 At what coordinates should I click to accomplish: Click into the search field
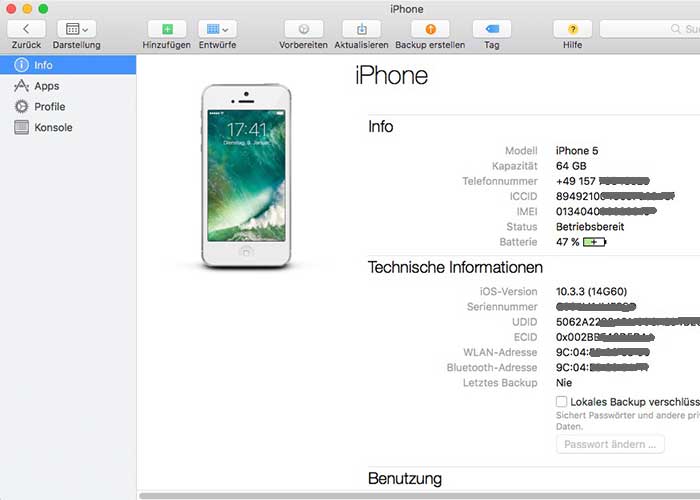(650, 29)
